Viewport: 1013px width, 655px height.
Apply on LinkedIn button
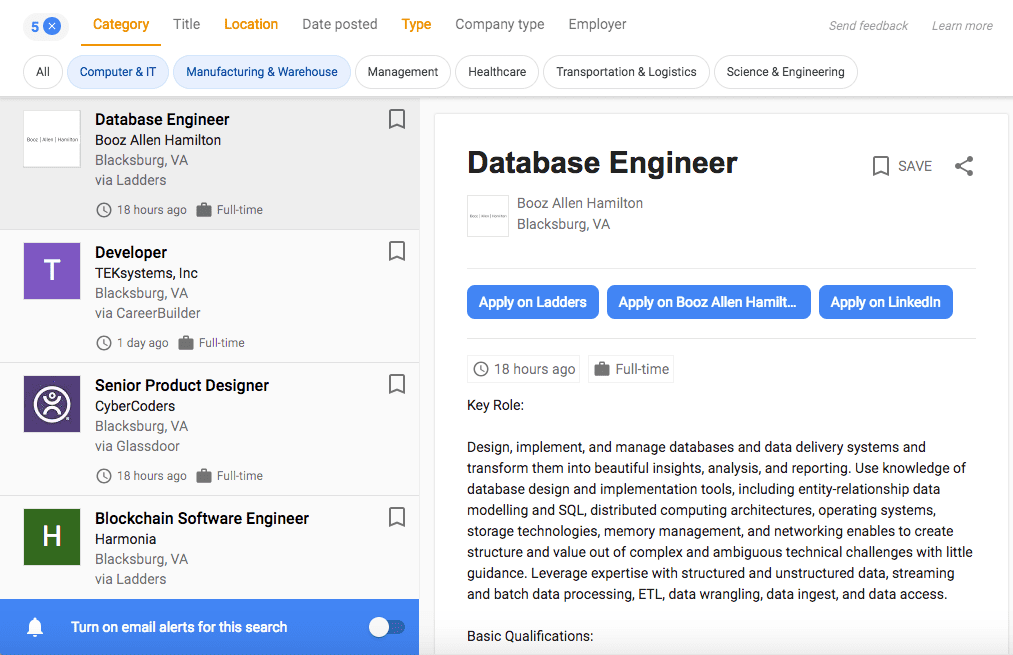[885, 302]
